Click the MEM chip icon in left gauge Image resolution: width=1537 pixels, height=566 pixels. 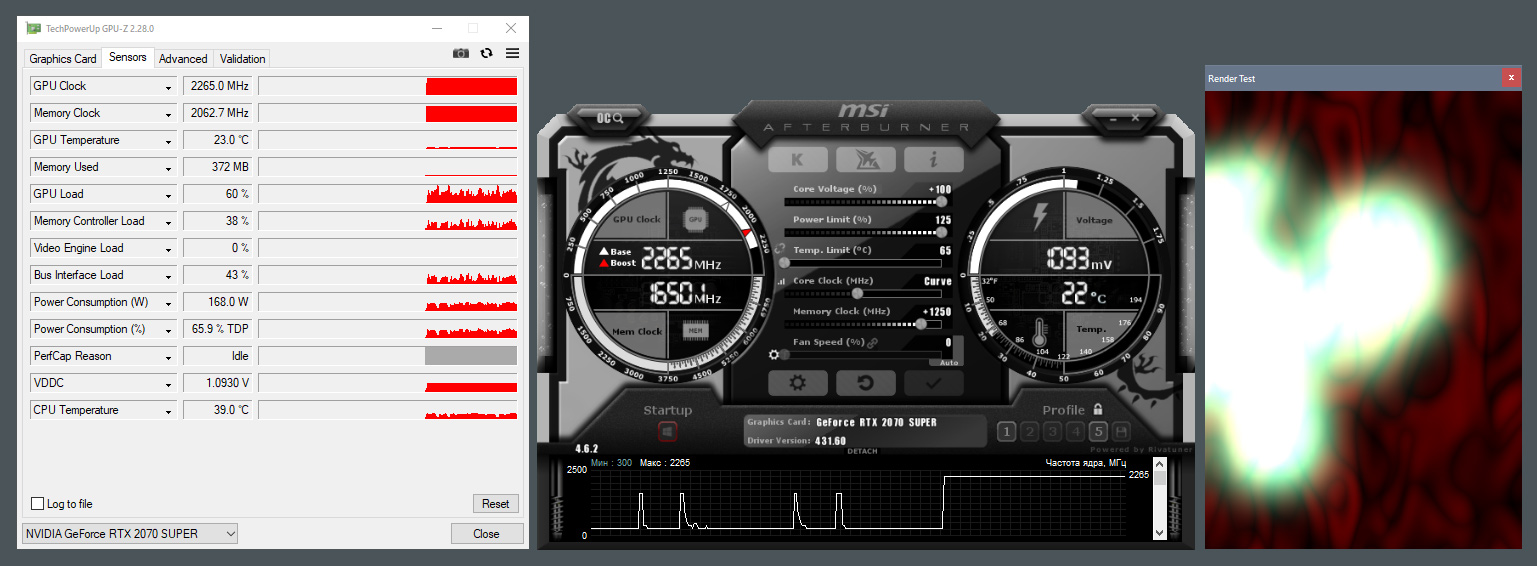(696, 330)
